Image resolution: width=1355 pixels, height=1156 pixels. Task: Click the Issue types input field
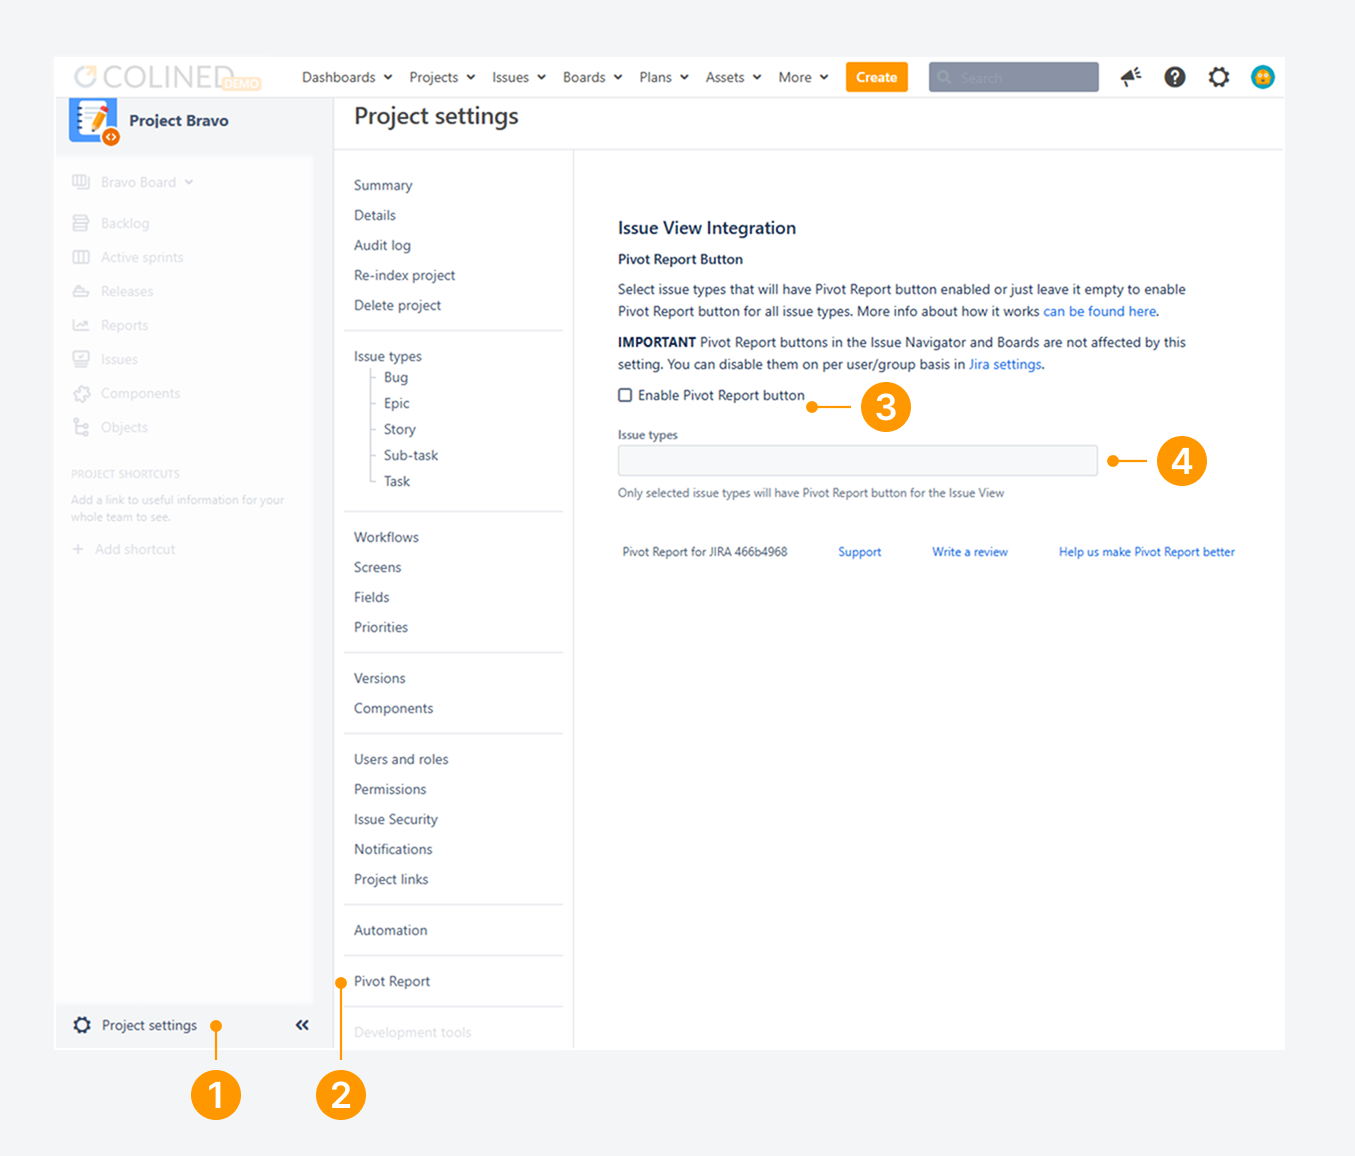coord(858,460)
